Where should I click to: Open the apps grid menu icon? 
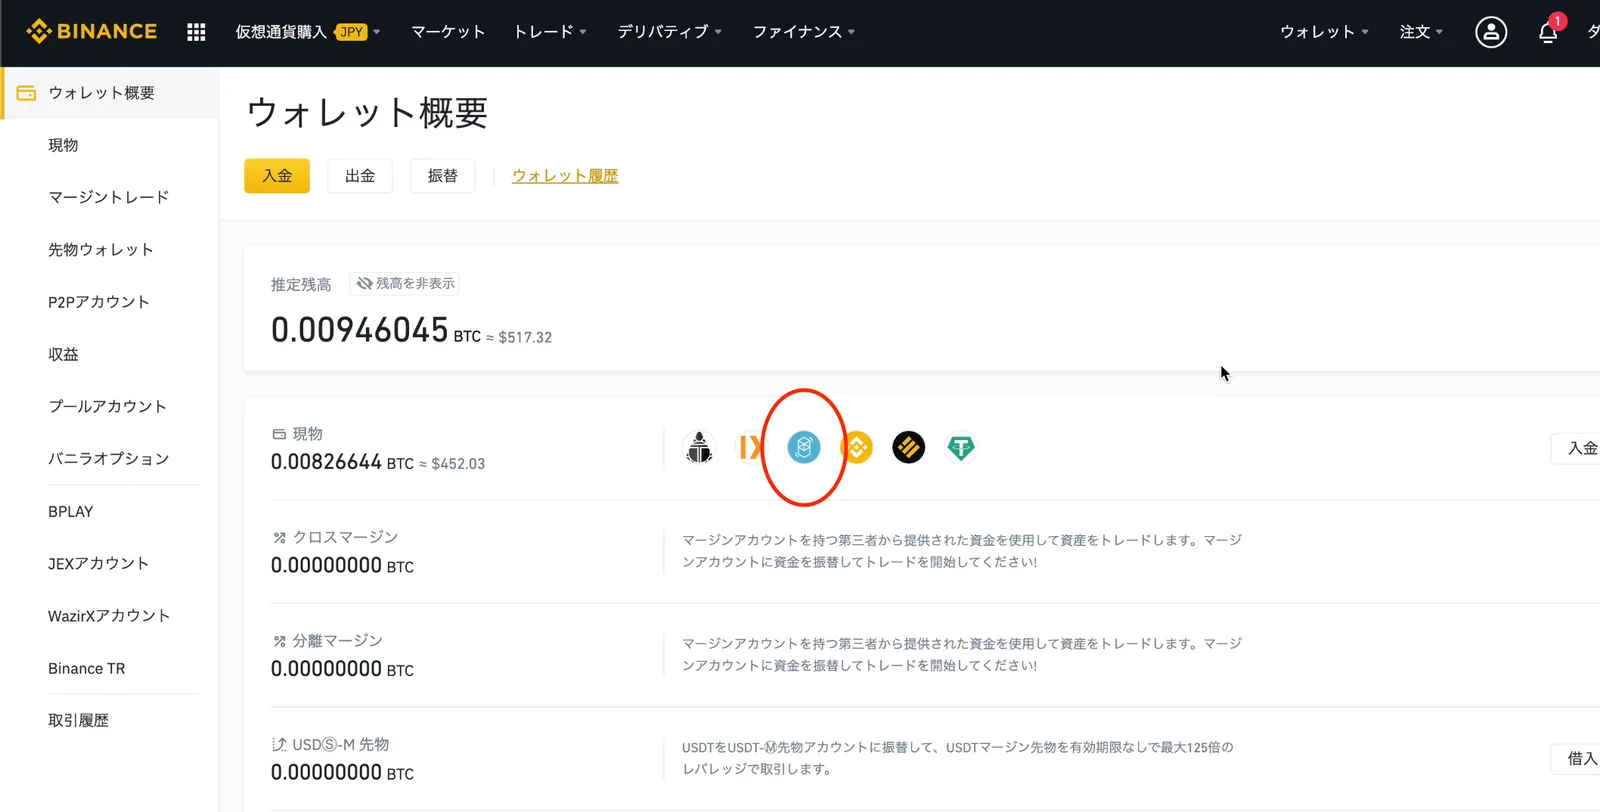[x=196, y=32]
